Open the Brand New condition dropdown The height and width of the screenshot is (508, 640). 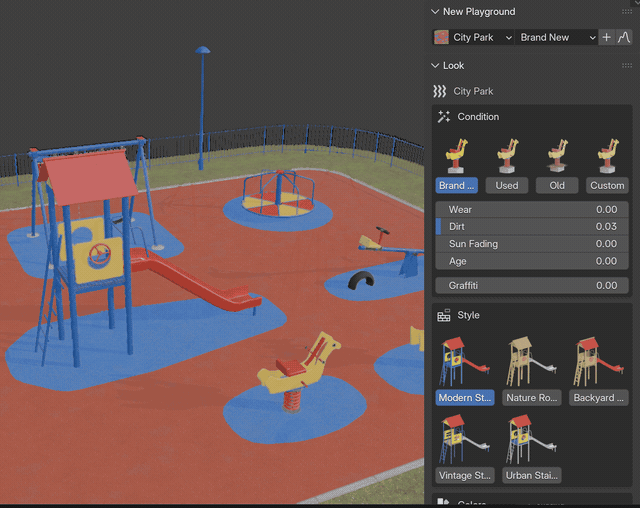pos(556,38)
